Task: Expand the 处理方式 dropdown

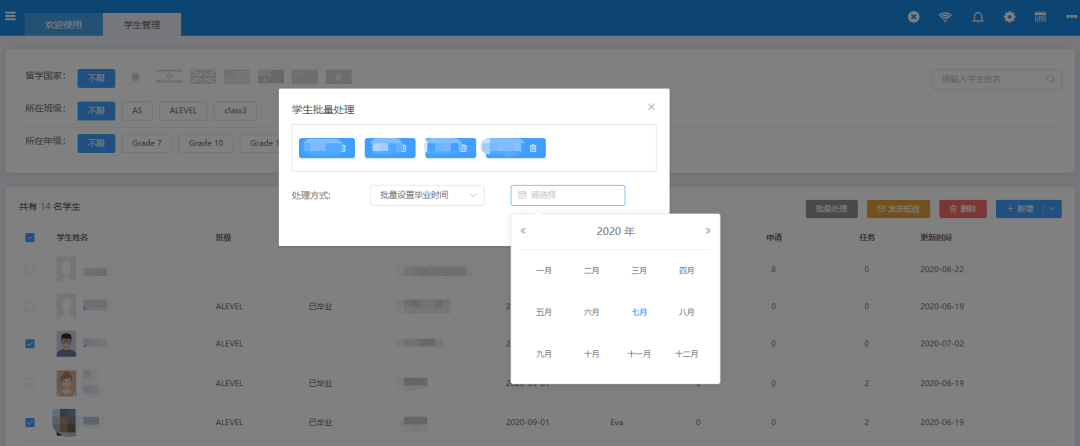Action: [426, 195]
